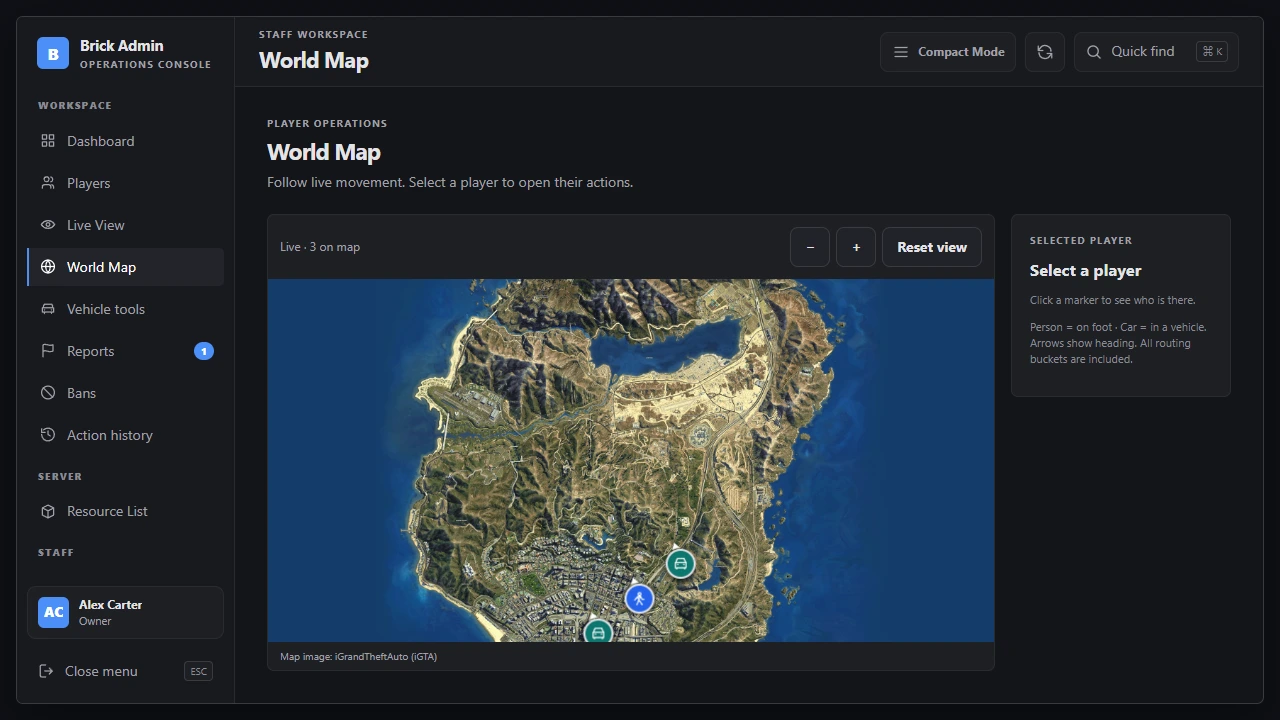Click the Live View eye icon
The width and height of the screenshot is (1280, 720).
[x=48, y=225]
